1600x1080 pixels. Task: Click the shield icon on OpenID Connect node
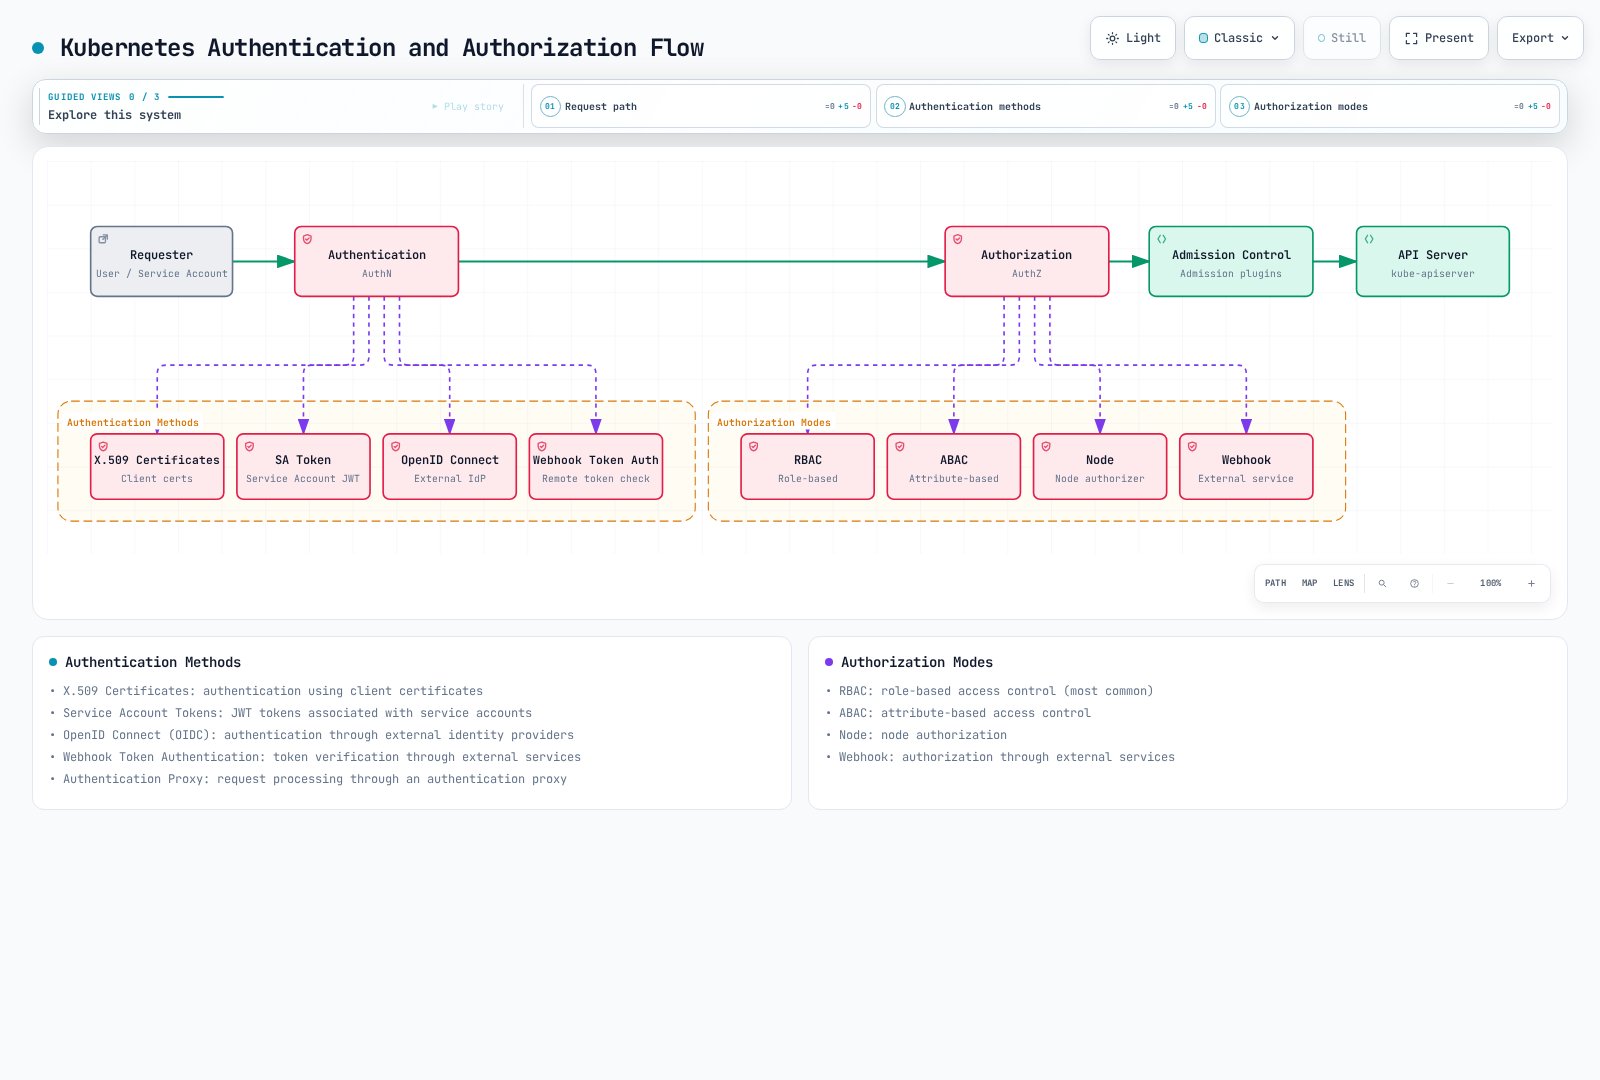(x=396, y=446)
